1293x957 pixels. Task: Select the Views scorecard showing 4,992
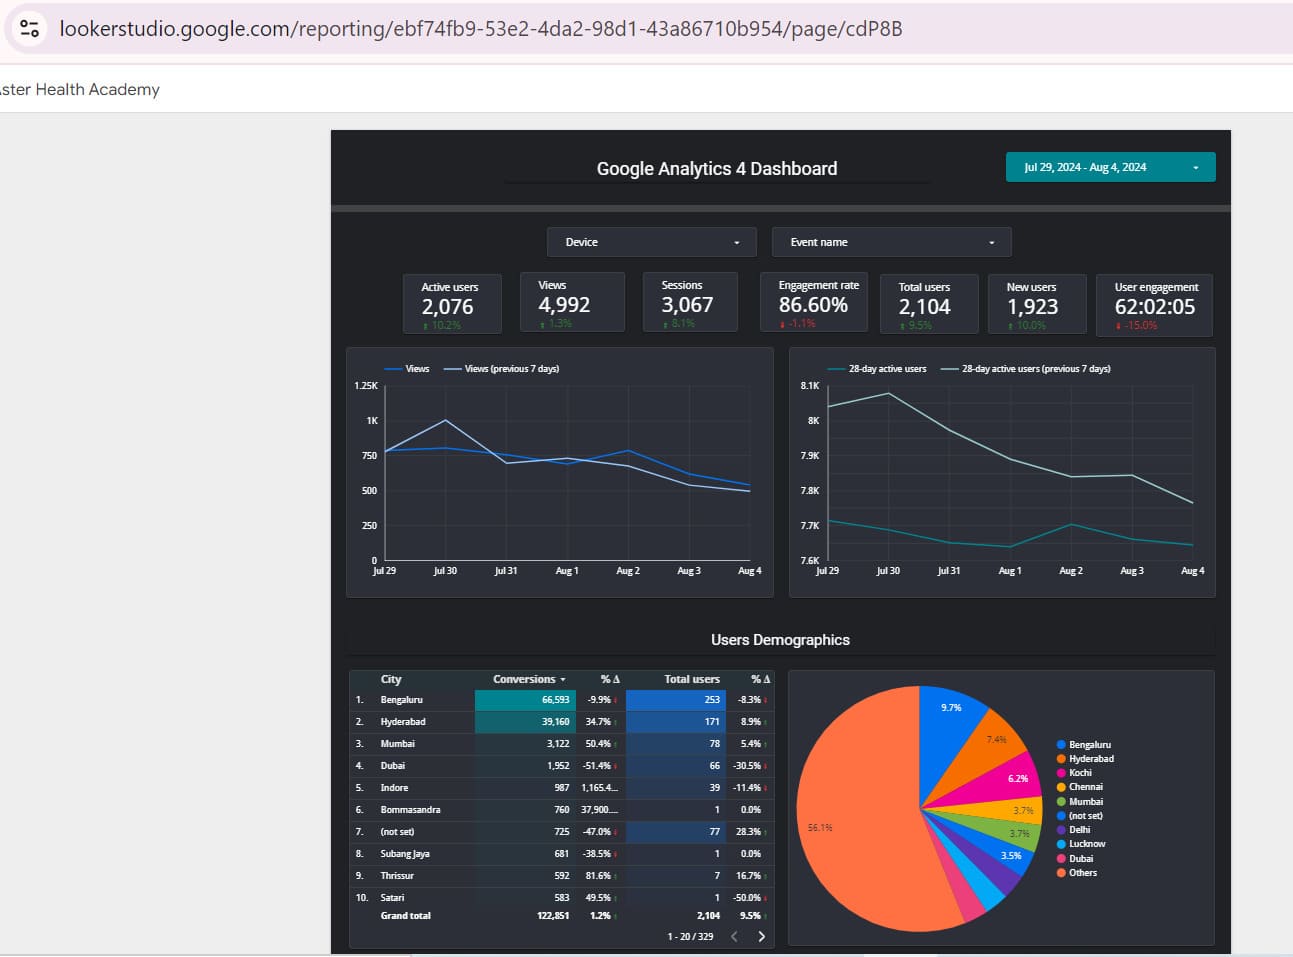tap(572, 302)
